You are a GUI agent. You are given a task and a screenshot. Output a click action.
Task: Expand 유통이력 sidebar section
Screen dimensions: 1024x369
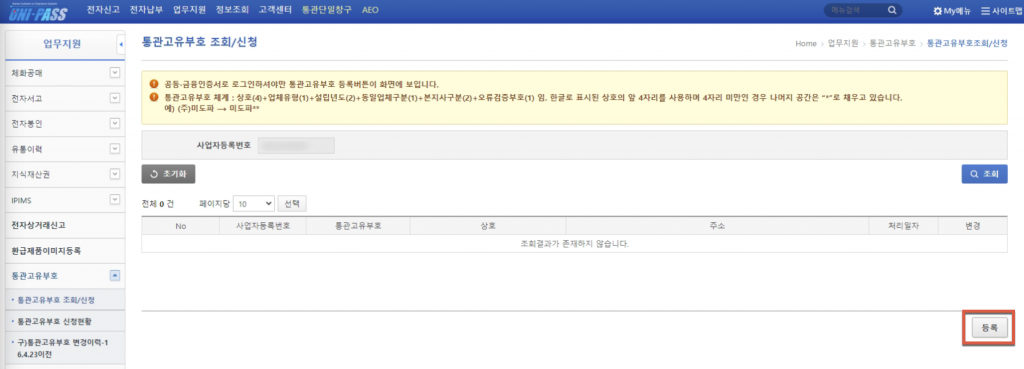(115, 148)
